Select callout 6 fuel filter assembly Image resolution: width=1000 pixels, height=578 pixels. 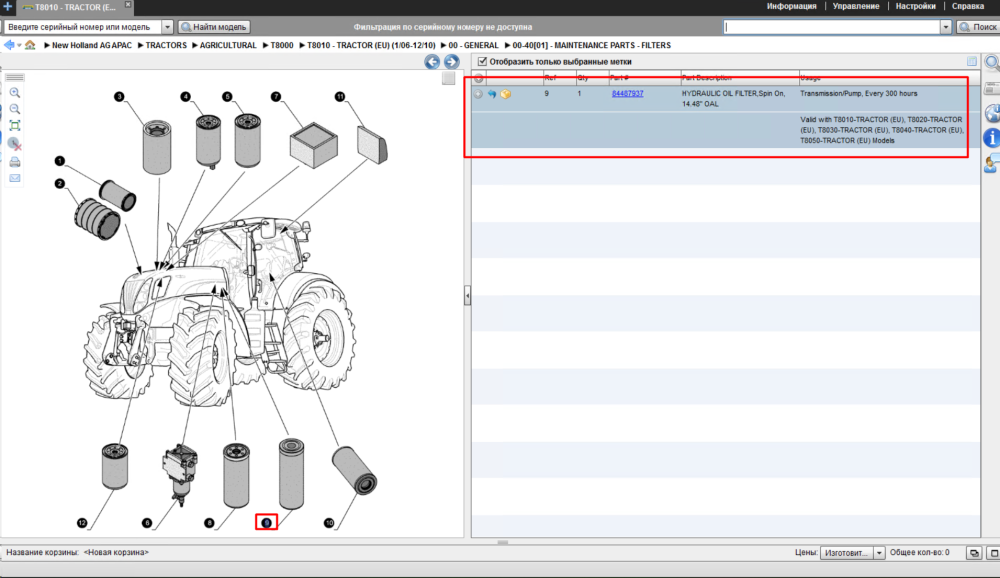pyautogui.click(x=147, y=523)
